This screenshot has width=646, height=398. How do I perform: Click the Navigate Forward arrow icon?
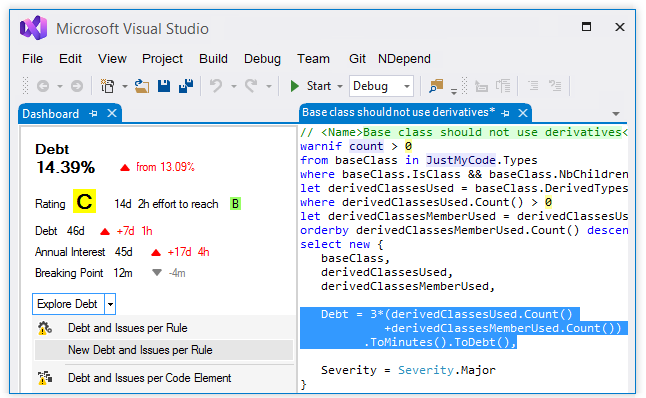77,86
